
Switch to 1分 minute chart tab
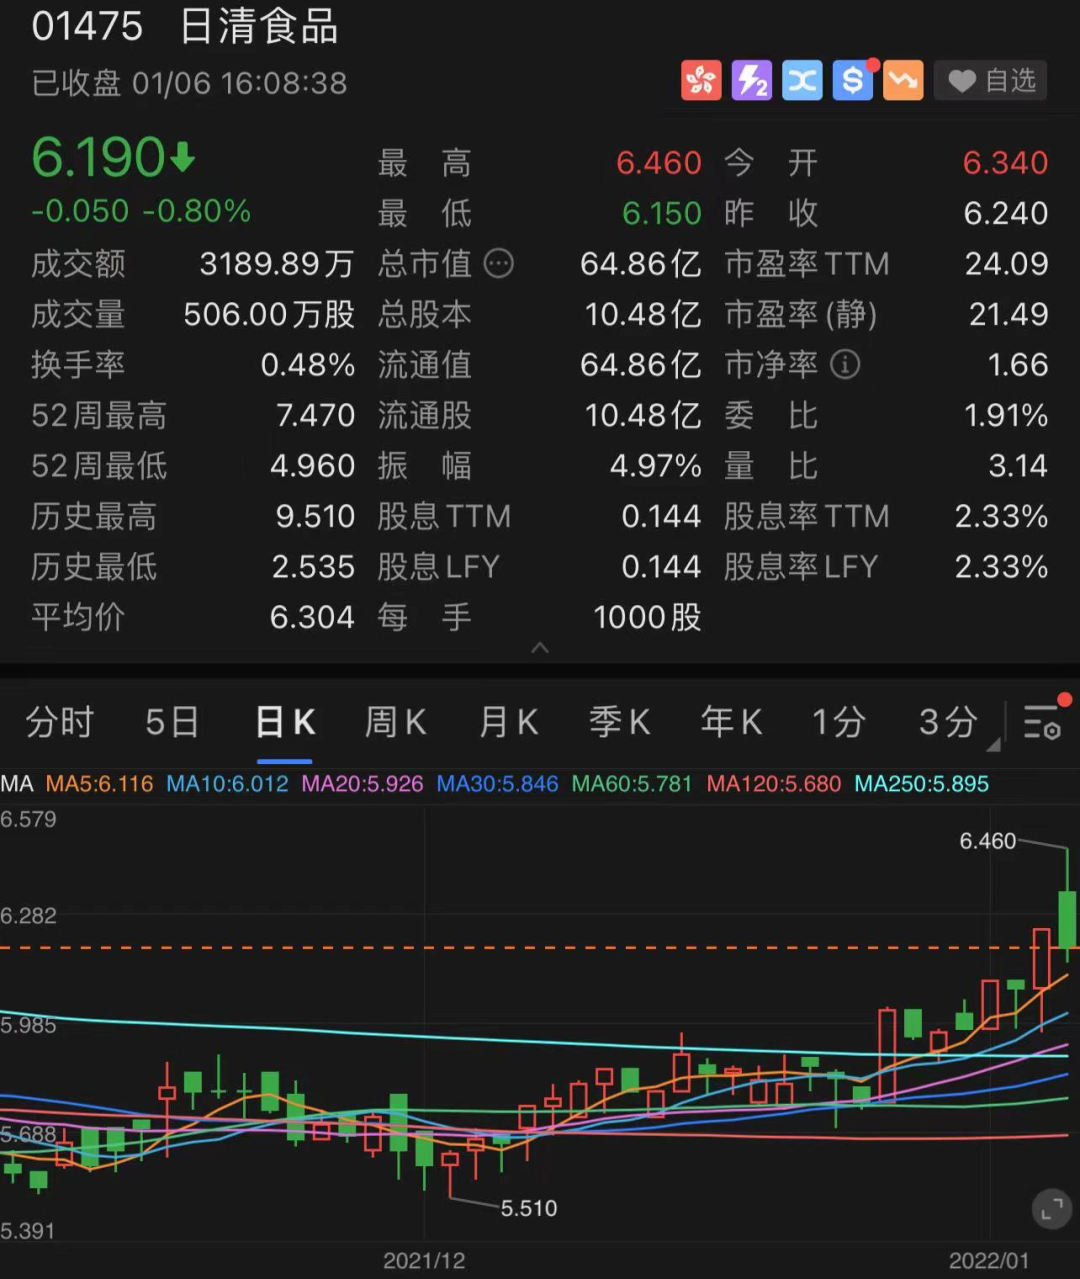839,721
